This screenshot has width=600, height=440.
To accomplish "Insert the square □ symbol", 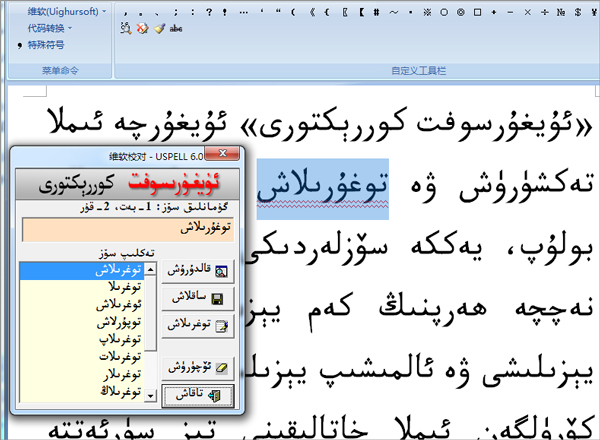I will [x=478, y=13].
